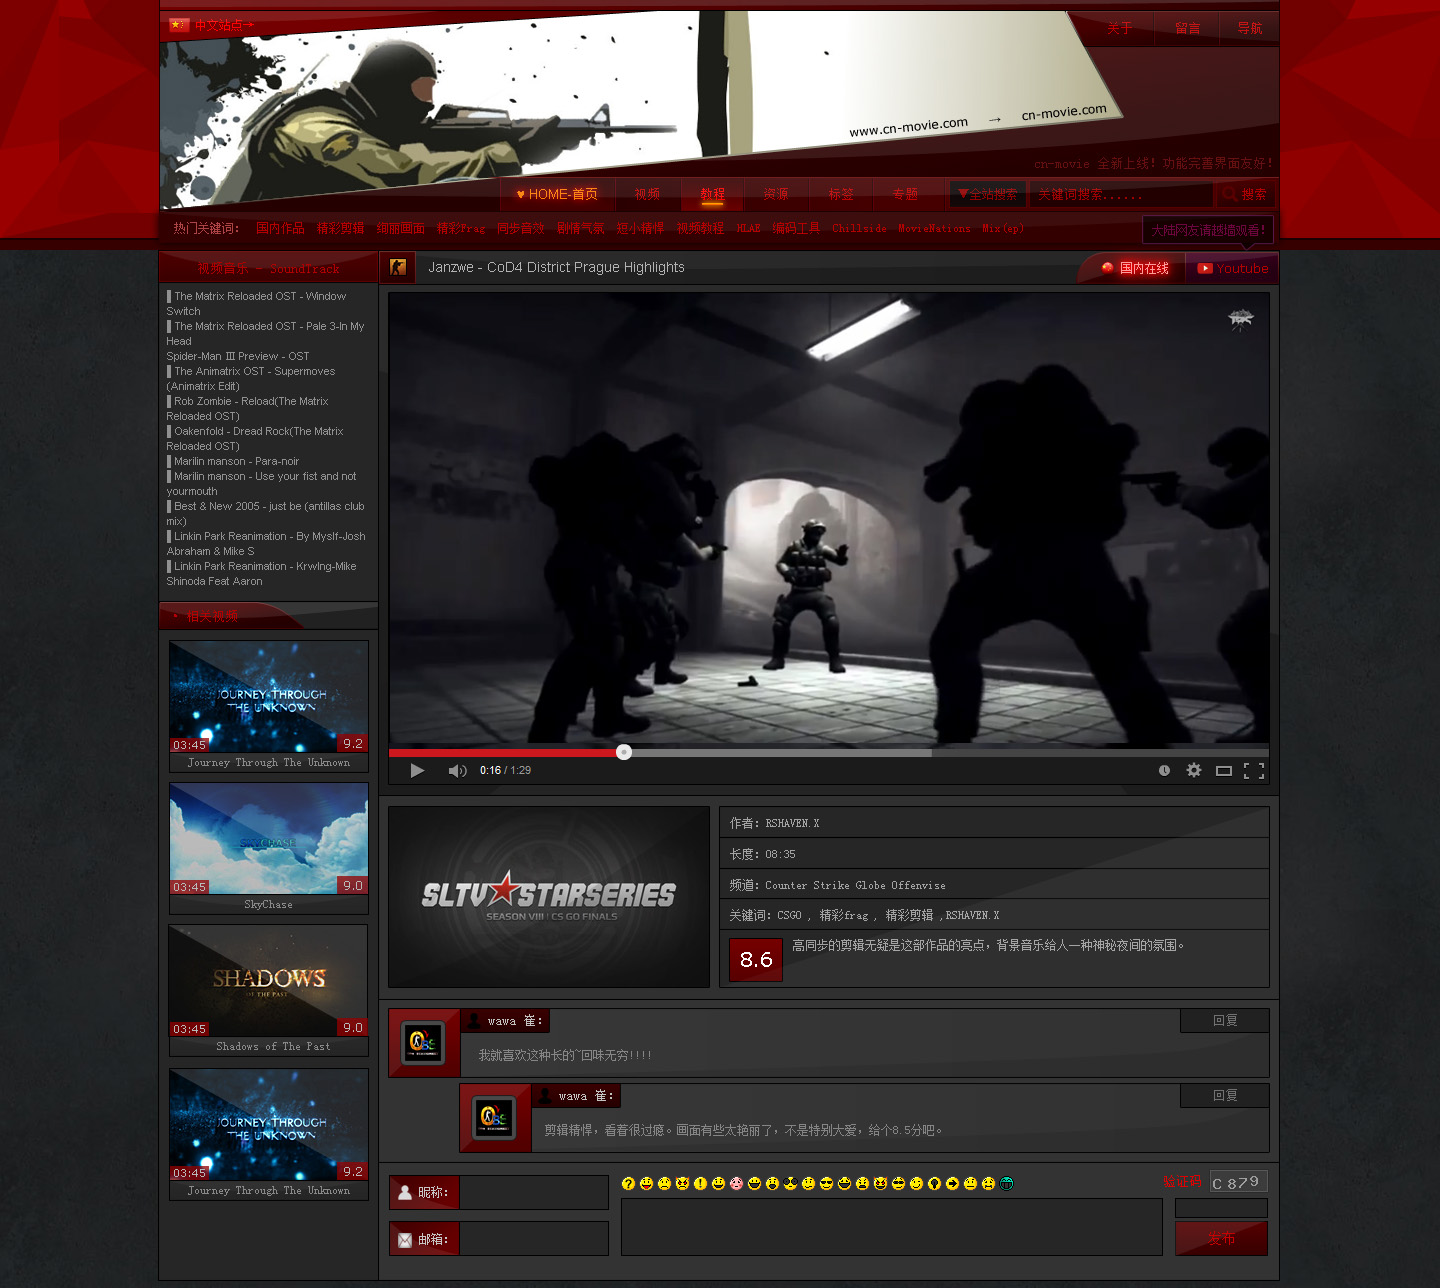The height and width of the screenshot is (1288, 1440).
Task: Click the China flag language icon
Action: [180, 25]
